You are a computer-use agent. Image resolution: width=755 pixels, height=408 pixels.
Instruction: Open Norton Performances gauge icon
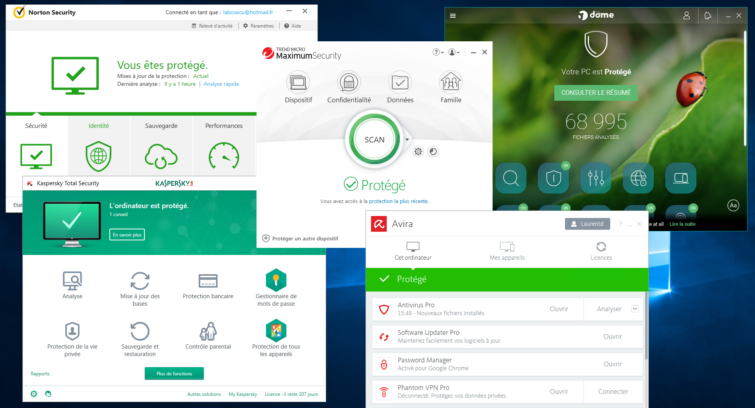pos(224,156)
